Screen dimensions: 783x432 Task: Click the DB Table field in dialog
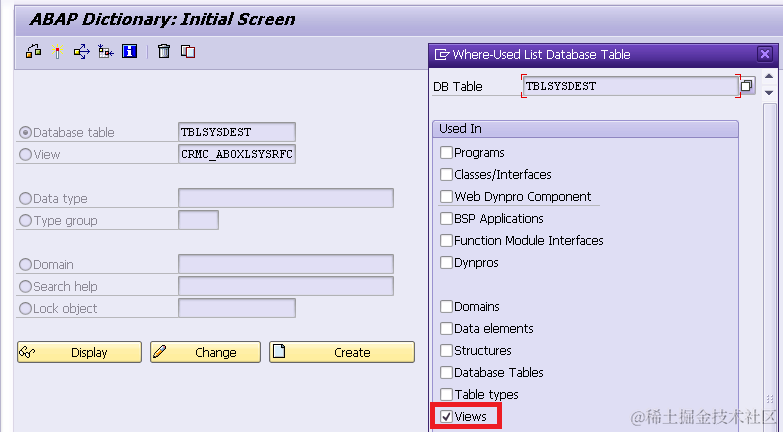[x=630, y=86]
